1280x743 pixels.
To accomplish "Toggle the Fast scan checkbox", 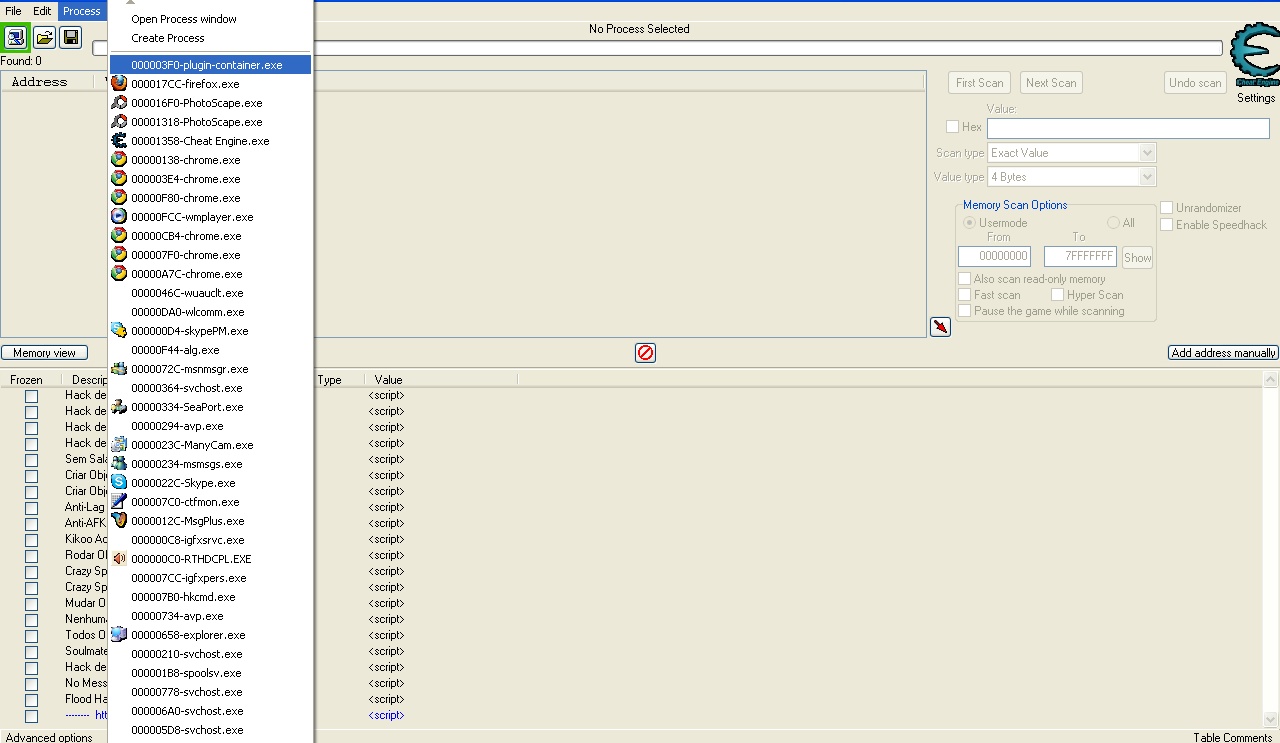I will click(x=964, y=295).
